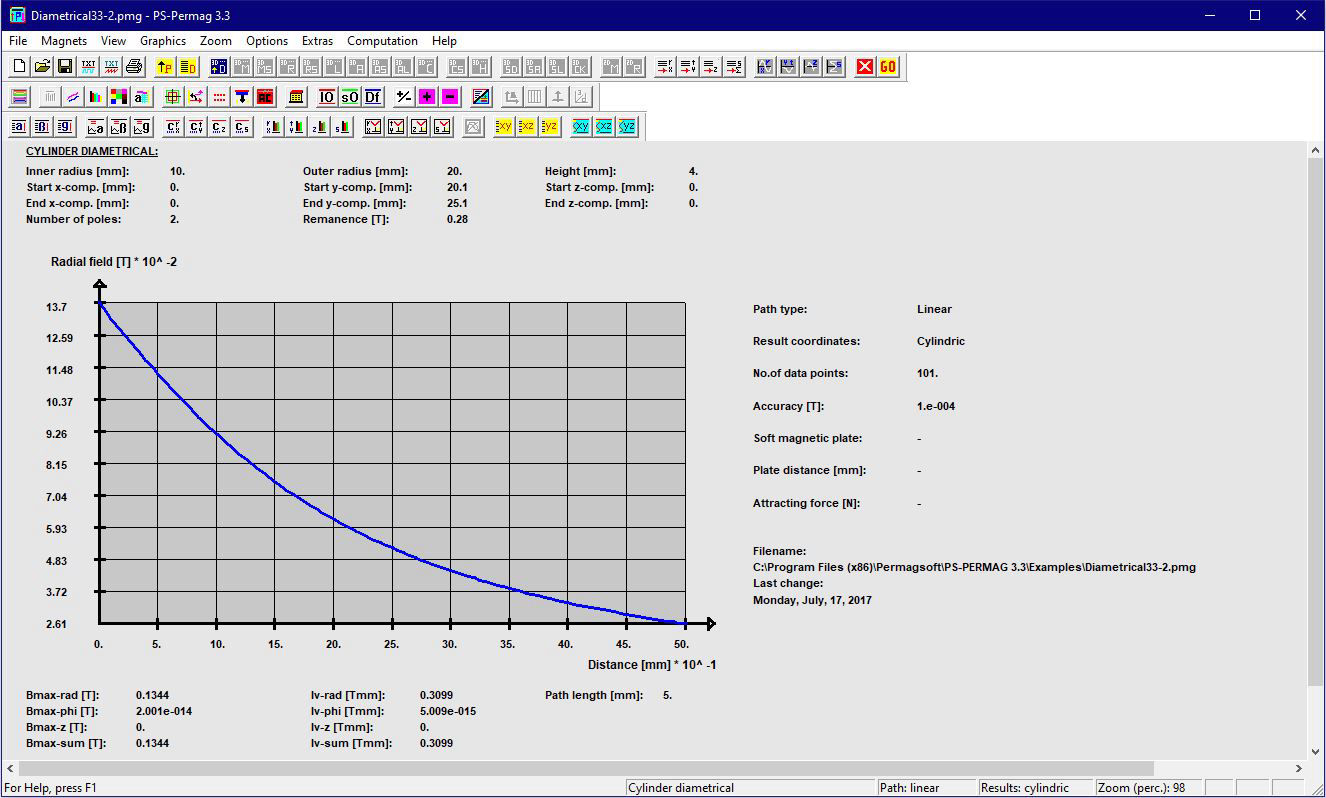Open the Computation menu

[382, 41]
